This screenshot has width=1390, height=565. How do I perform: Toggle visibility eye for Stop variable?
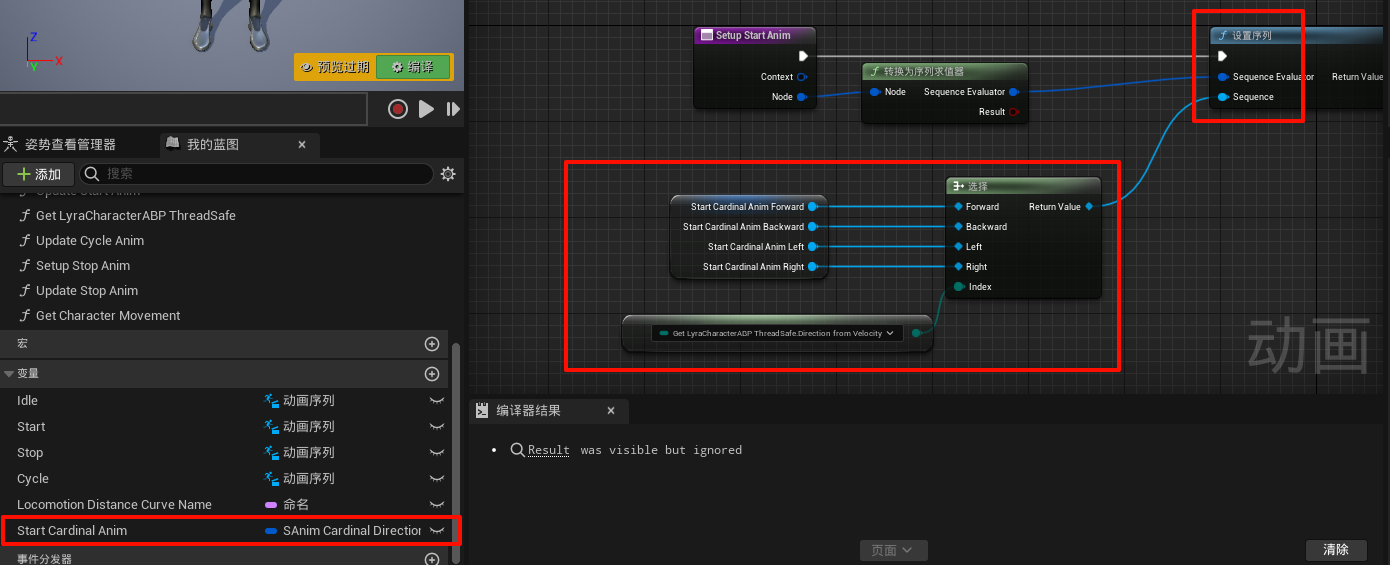click(437, 453)
